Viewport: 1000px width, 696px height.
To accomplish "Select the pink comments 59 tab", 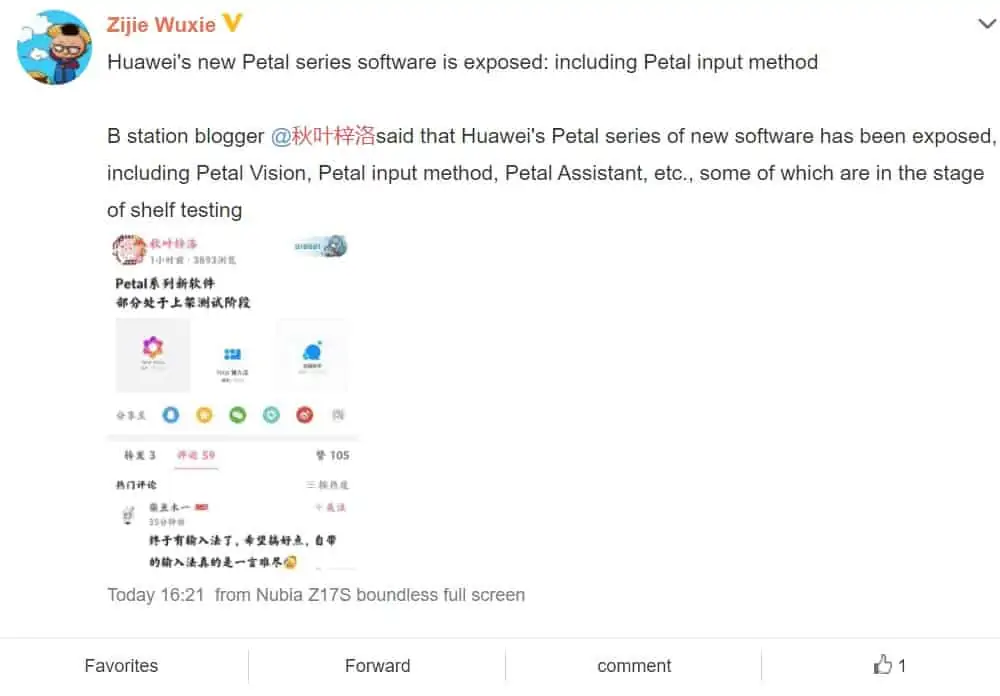I will click(196, 455).
